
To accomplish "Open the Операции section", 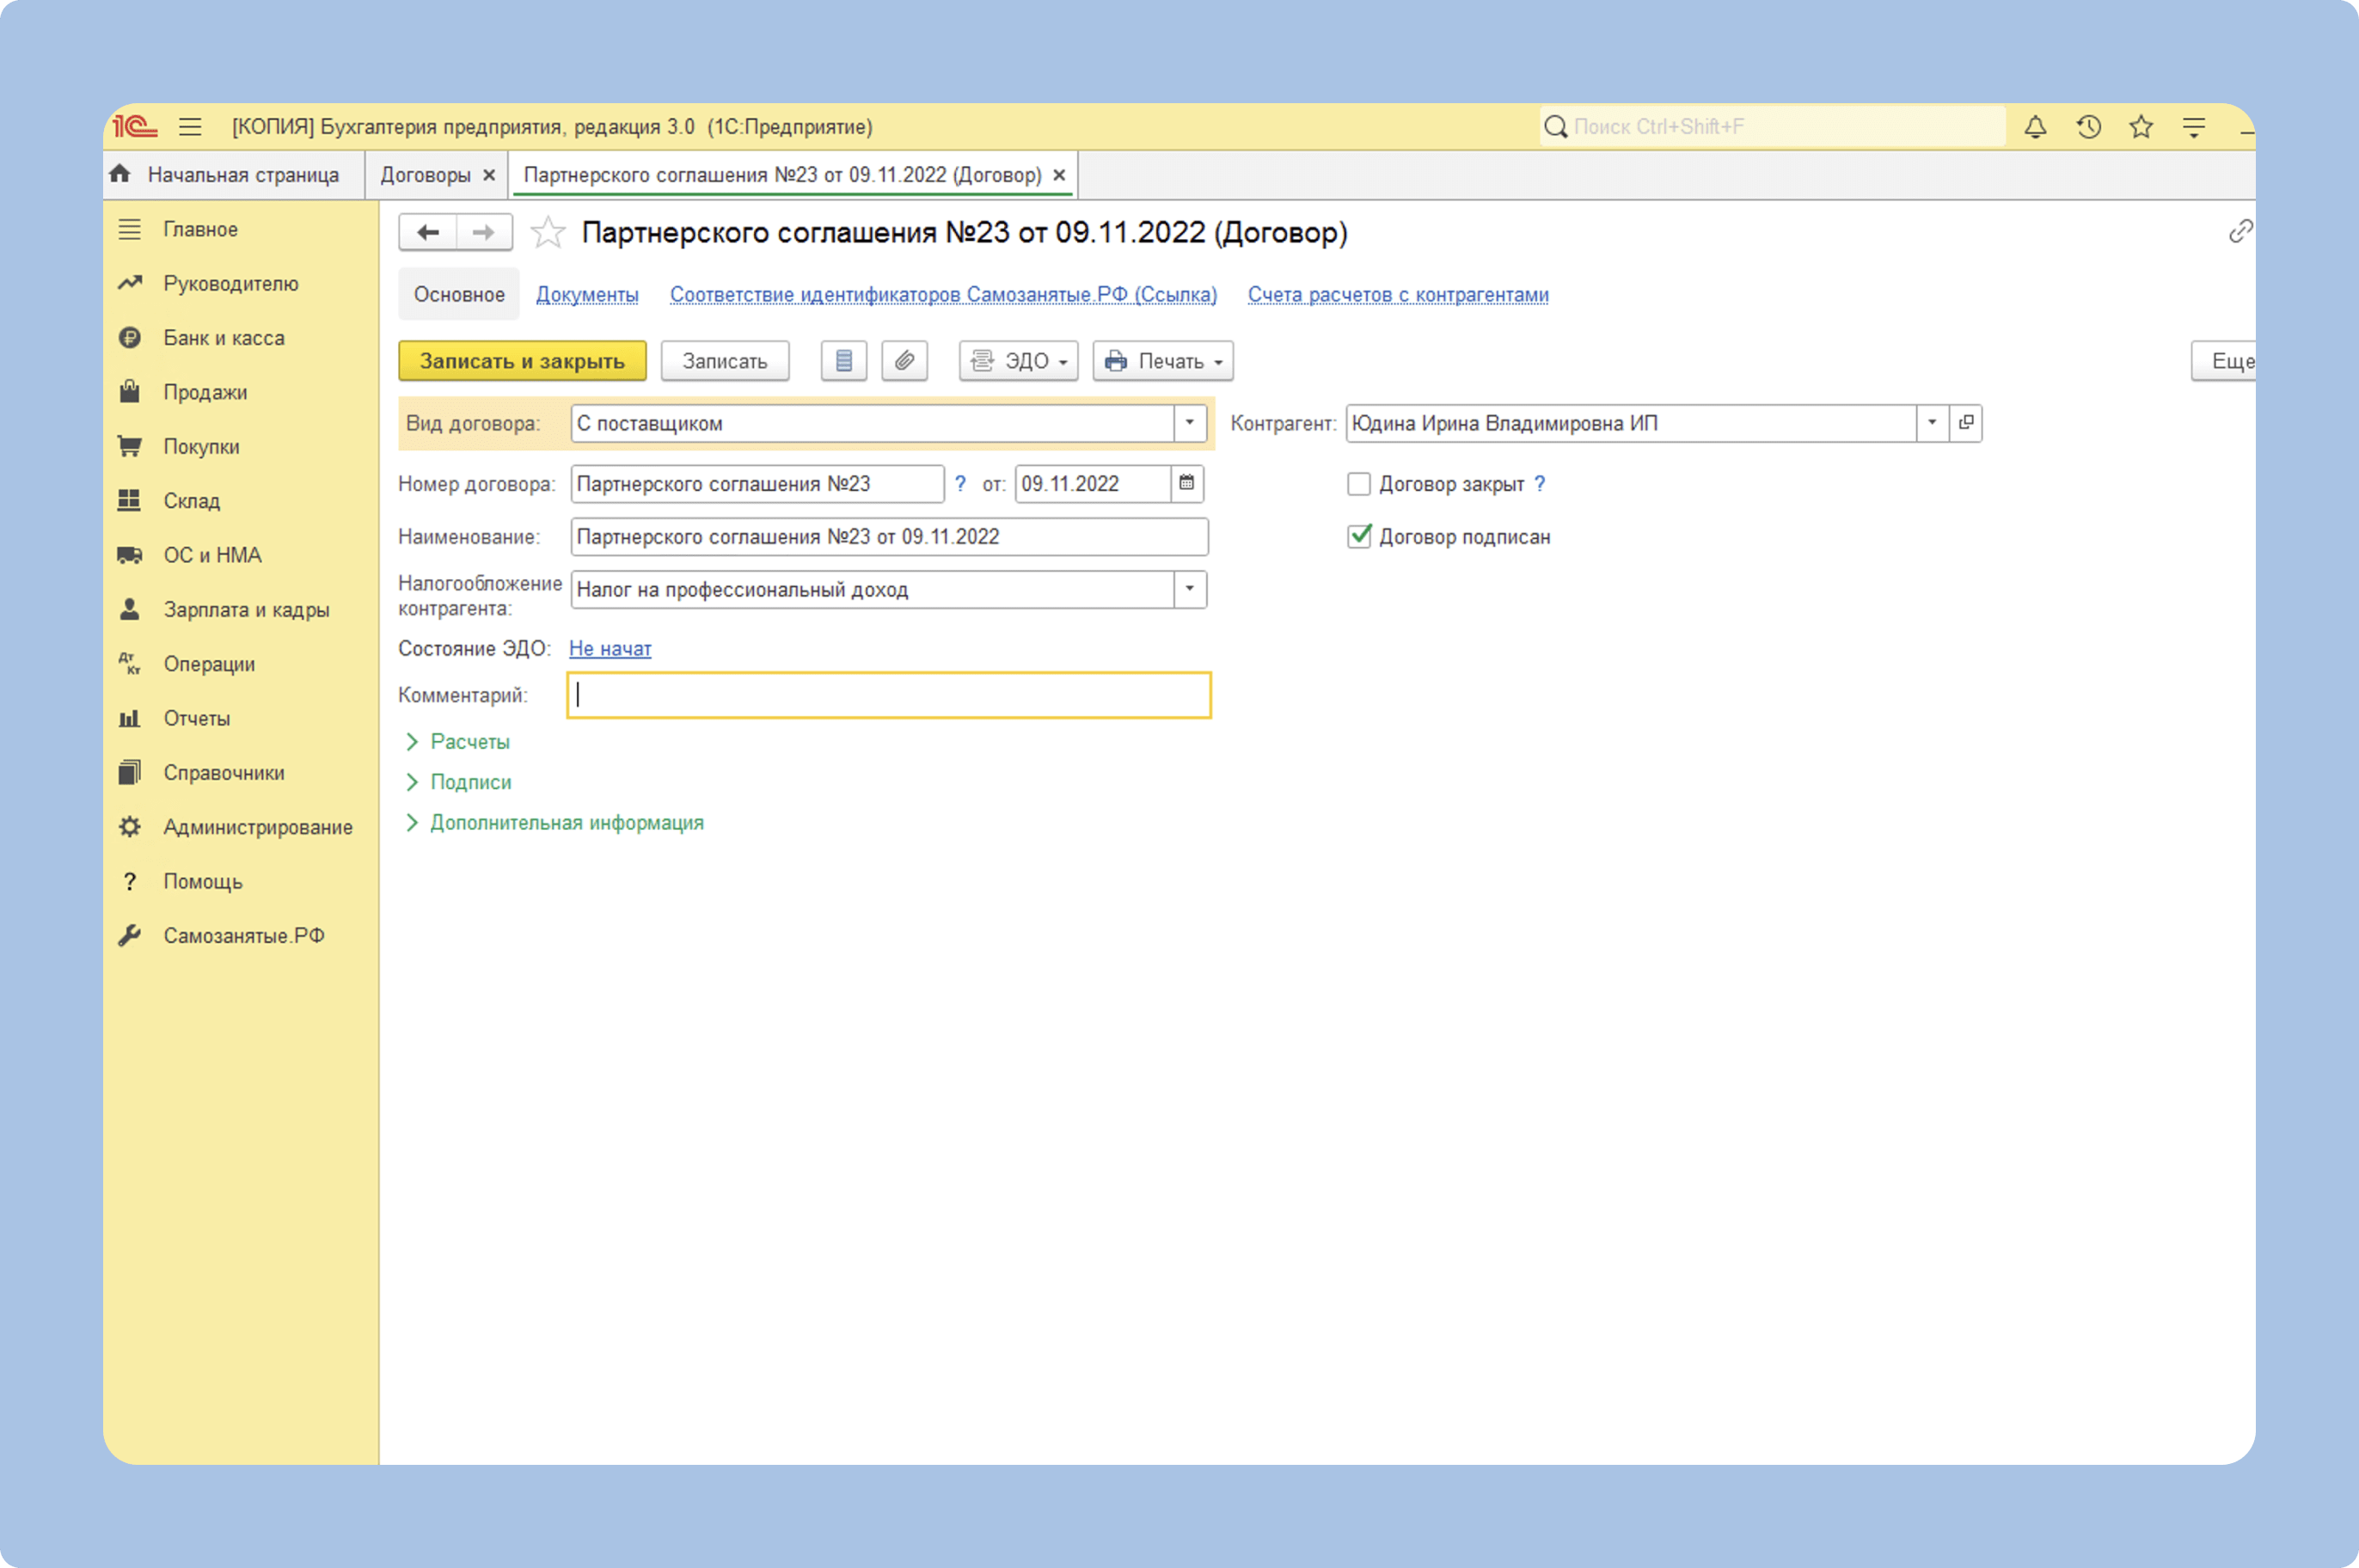I will [x=209, y=664].
